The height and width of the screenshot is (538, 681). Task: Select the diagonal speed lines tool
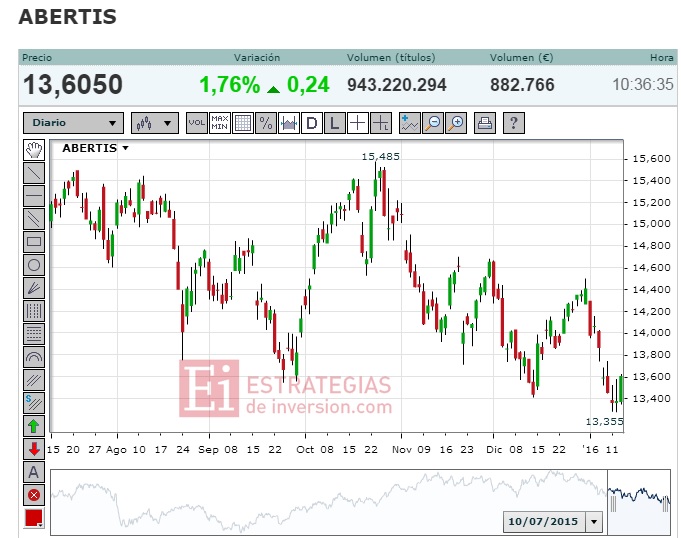tap(33, 380)
